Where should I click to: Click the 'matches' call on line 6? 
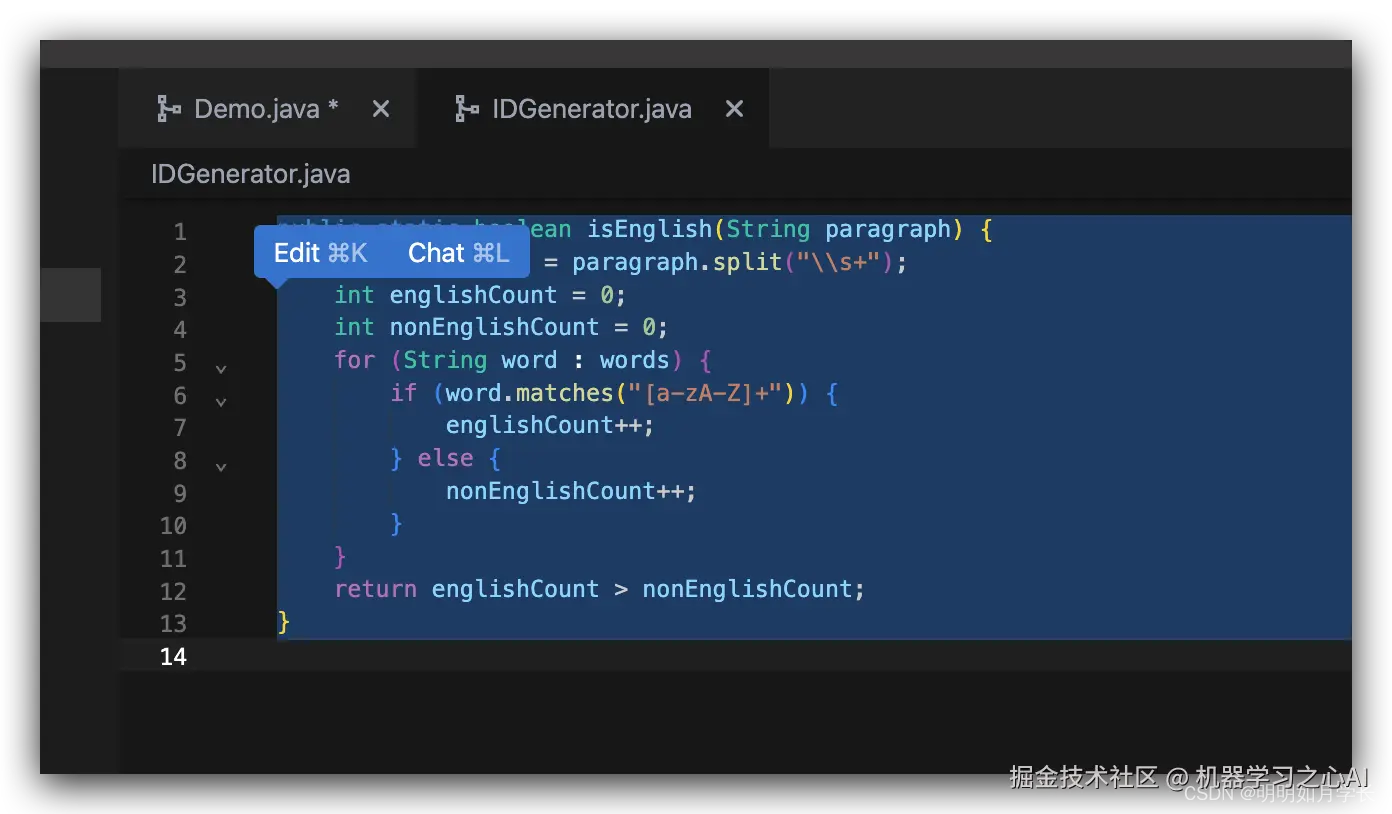point(565,393)
